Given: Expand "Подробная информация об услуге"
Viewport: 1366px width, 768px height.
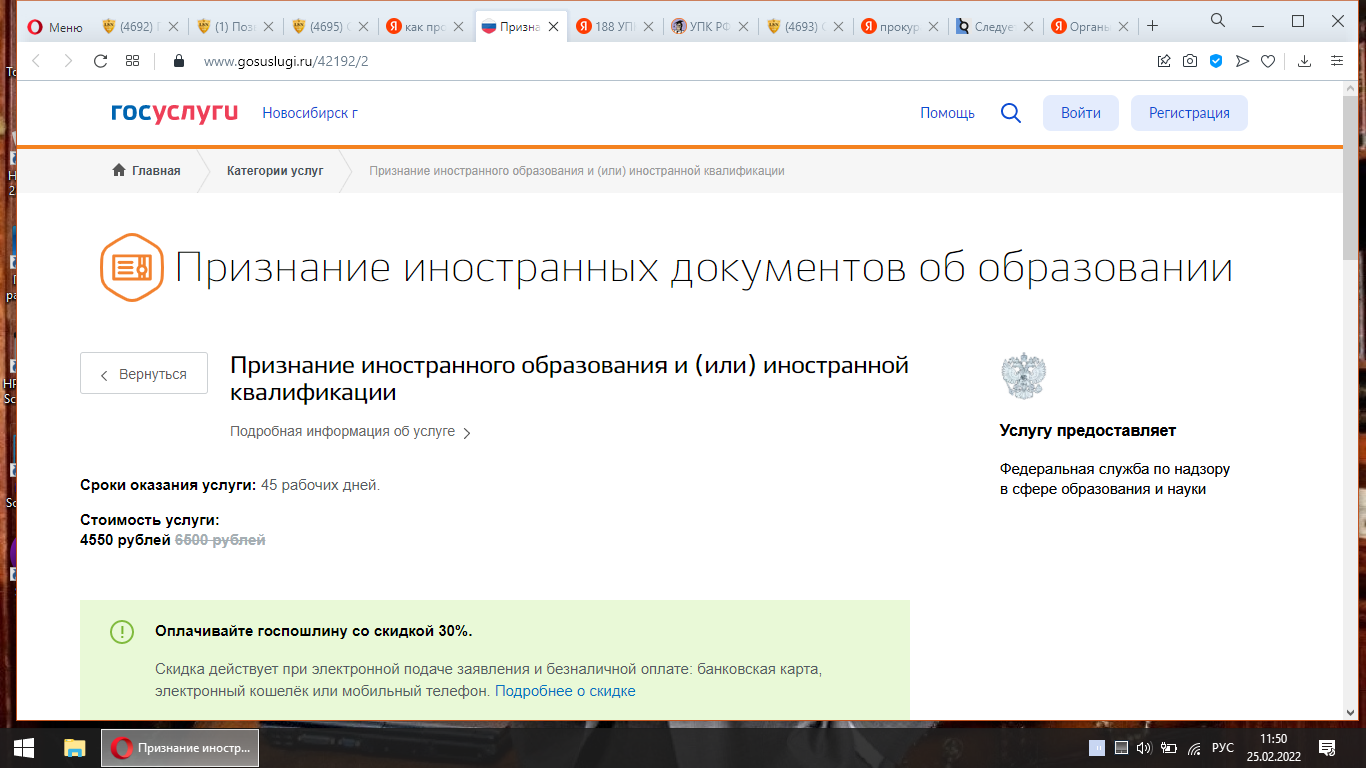Looking at the screenshot, I should (350, 432).
